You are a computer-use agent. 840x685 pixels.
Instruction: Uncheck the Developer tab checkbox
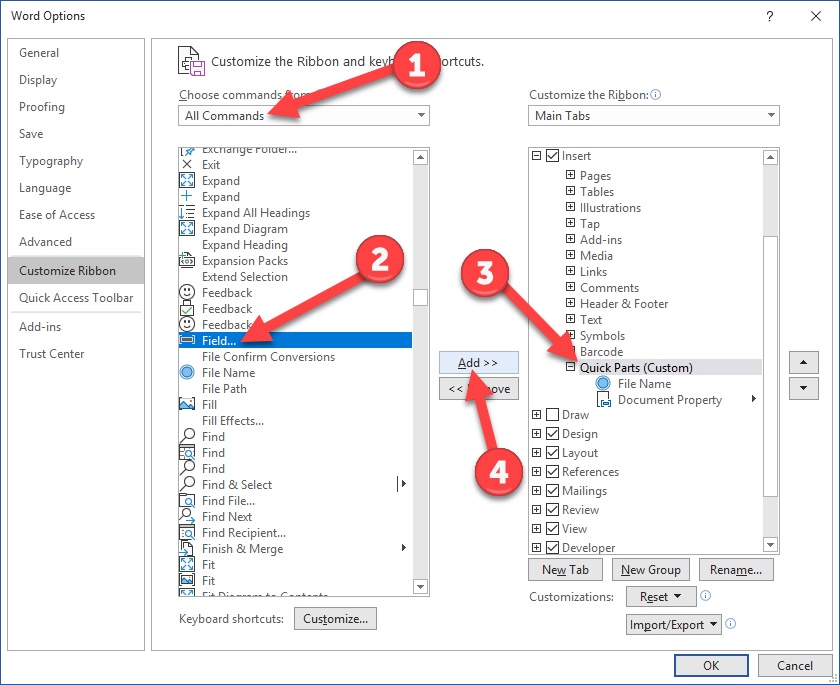tap(552, 547)
